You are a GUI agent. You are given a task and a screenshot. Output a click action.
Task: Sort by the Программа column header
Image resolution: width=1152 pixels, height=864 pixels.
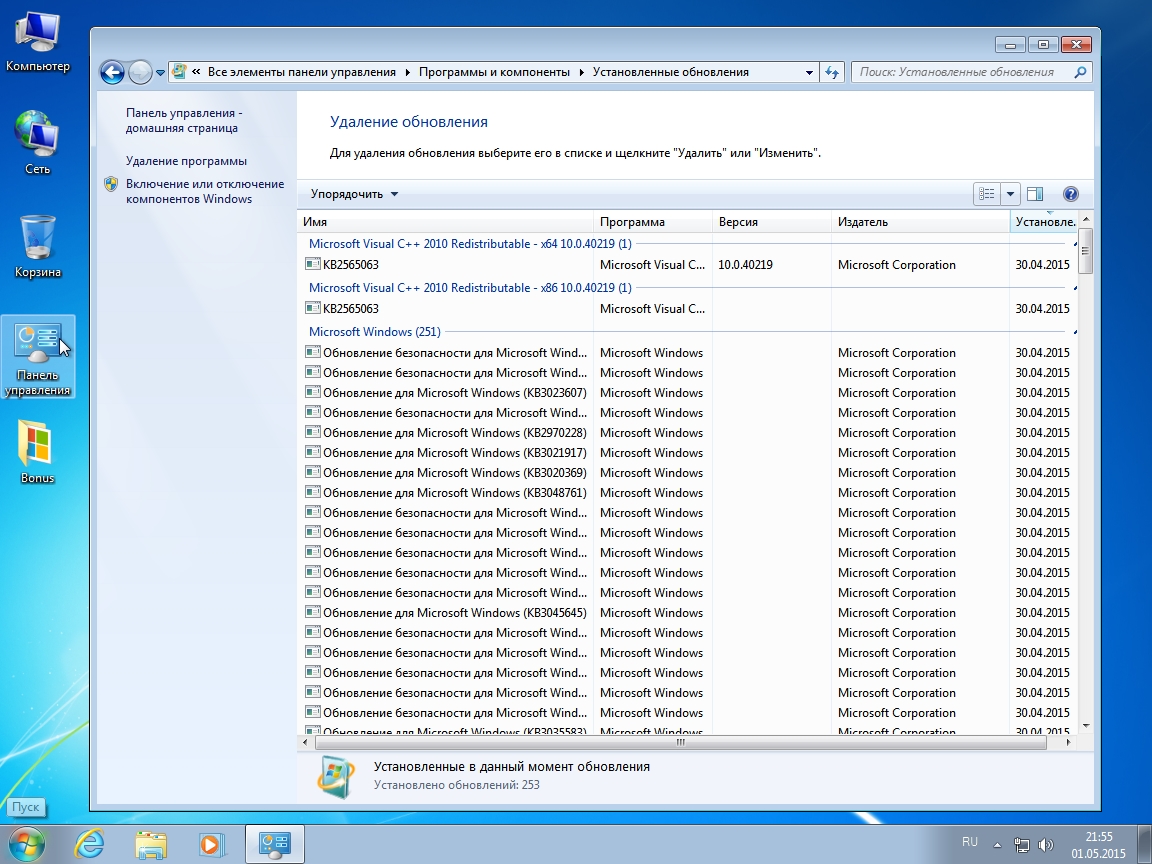coord(632,222)
